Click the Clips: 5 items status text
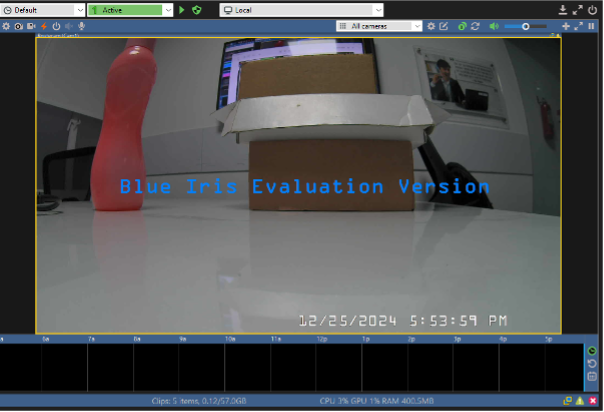Screen dimensions: 604x412 (x=199, y=401)
